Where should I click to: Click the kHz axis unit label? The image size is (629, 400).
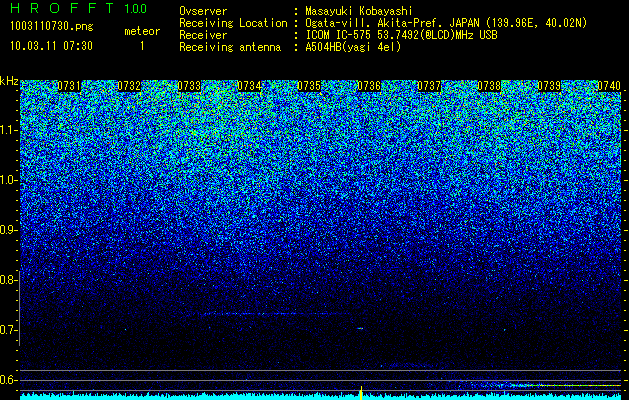(9, 81)
